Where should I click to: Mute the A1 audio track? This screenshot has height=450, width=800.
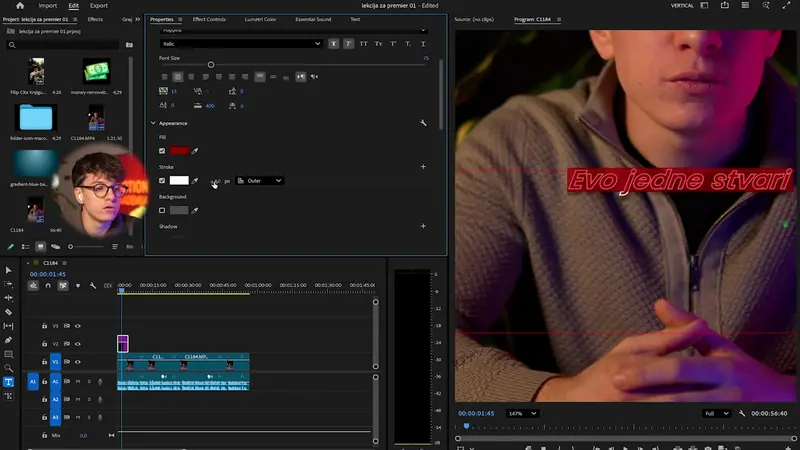click(x=78, y=381)
